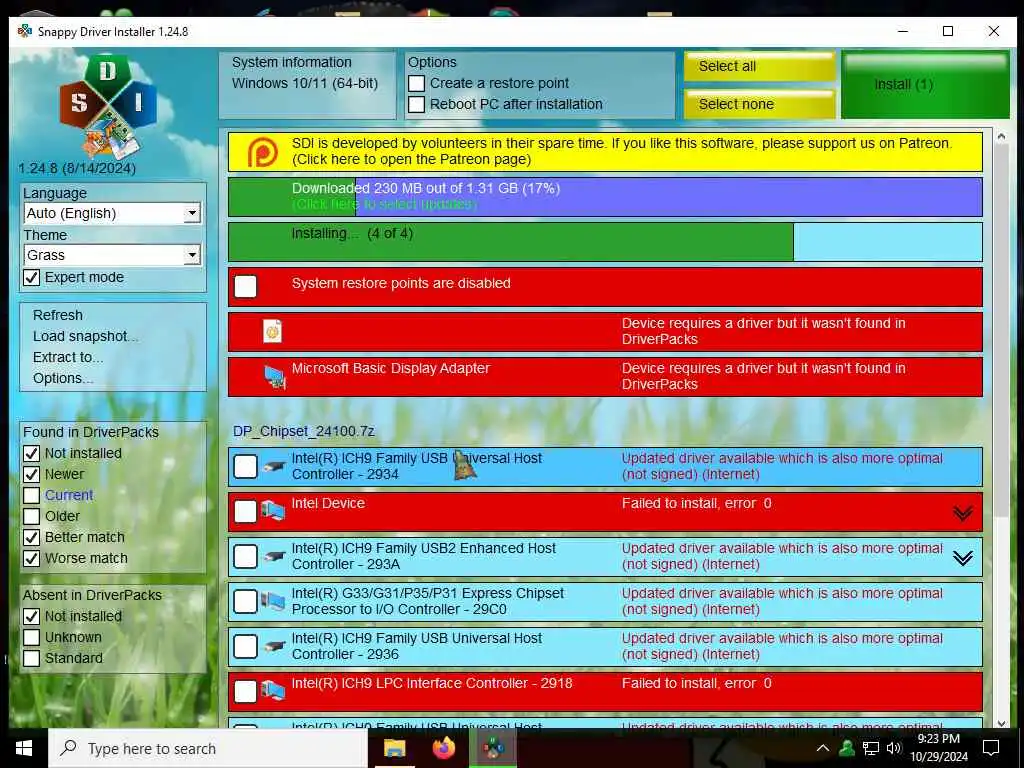This screenshot has height=768, width=1024.
Task: Click System information panel
Action: coord(308,85)
